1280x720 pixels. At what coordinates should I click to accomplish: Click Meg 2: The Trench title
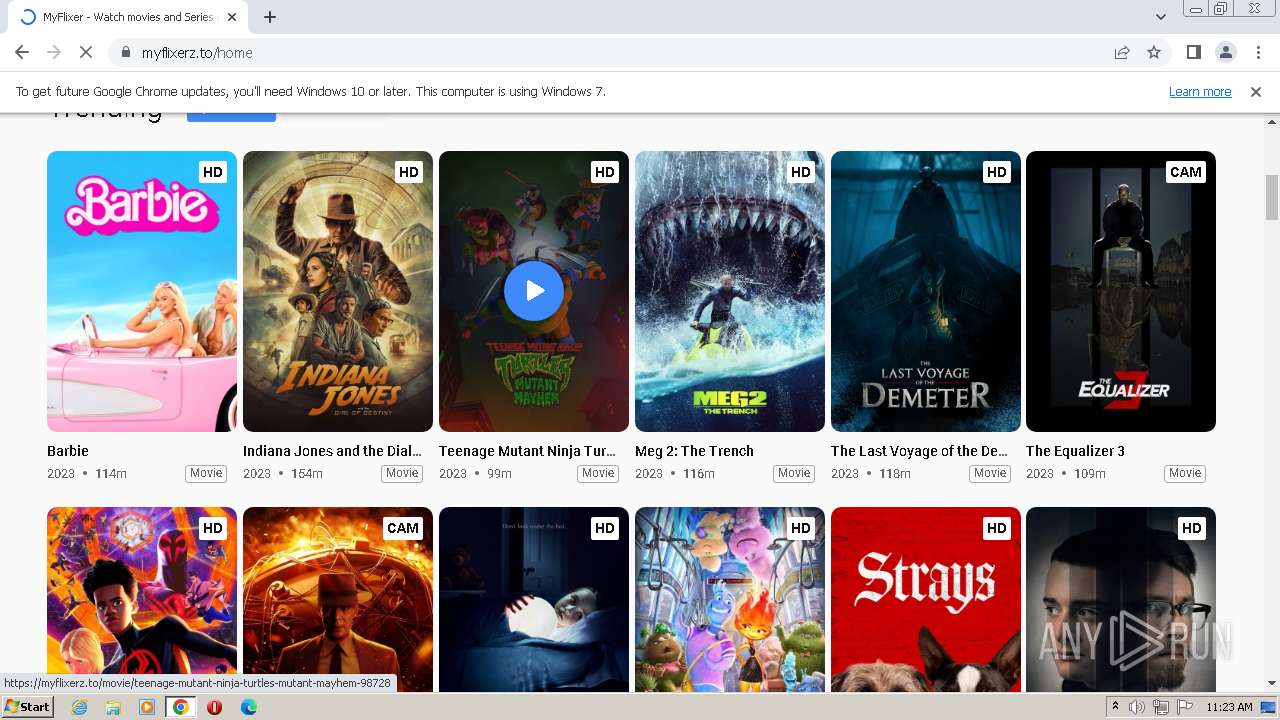pos(694,451)
